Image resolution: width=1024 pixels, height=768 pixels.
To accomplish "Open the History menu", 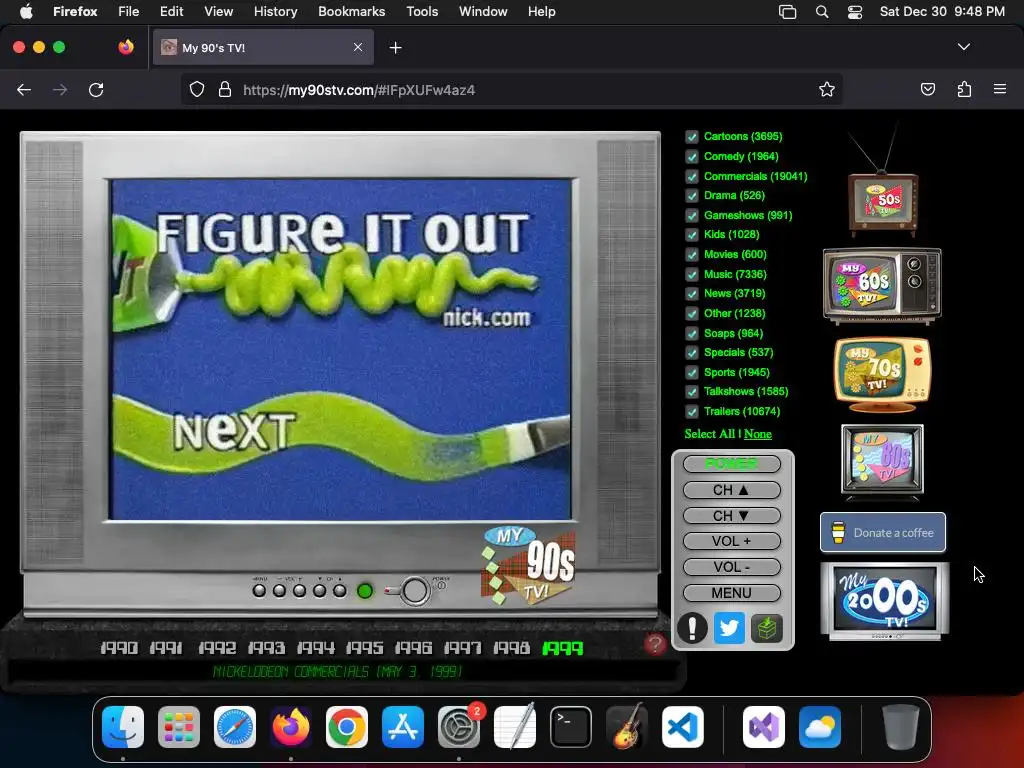I will pyautogui.click(x=275, y=12).
